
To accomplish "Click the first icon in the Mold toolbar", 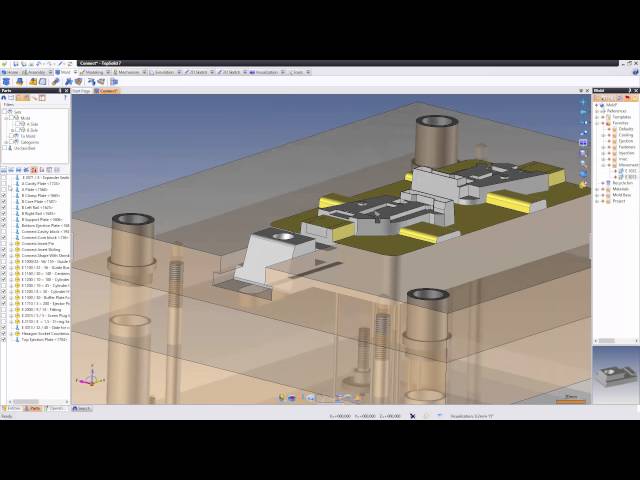I will coord(6,81).
